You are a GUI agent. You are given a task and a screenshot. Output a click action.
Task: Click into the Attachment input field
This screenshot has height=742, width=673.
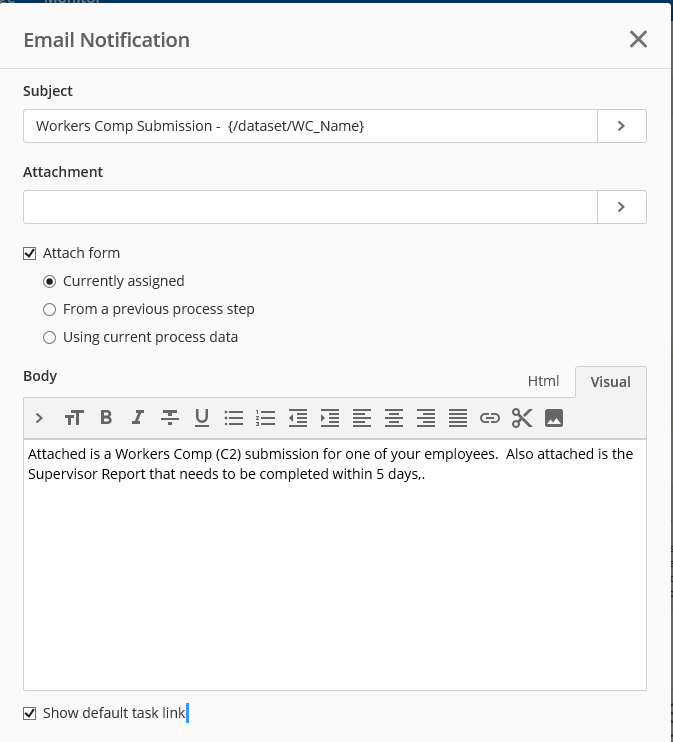tap(310, 207)
